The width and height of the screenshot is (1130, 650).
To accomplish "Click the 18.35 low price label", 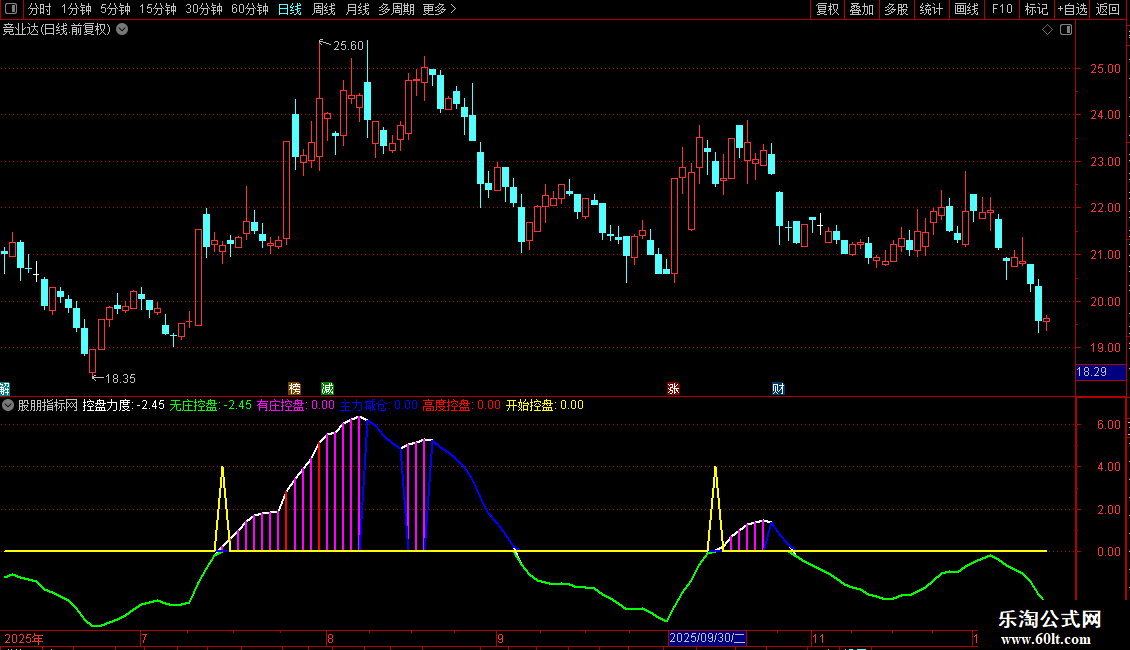I will (x=120, y=378).
